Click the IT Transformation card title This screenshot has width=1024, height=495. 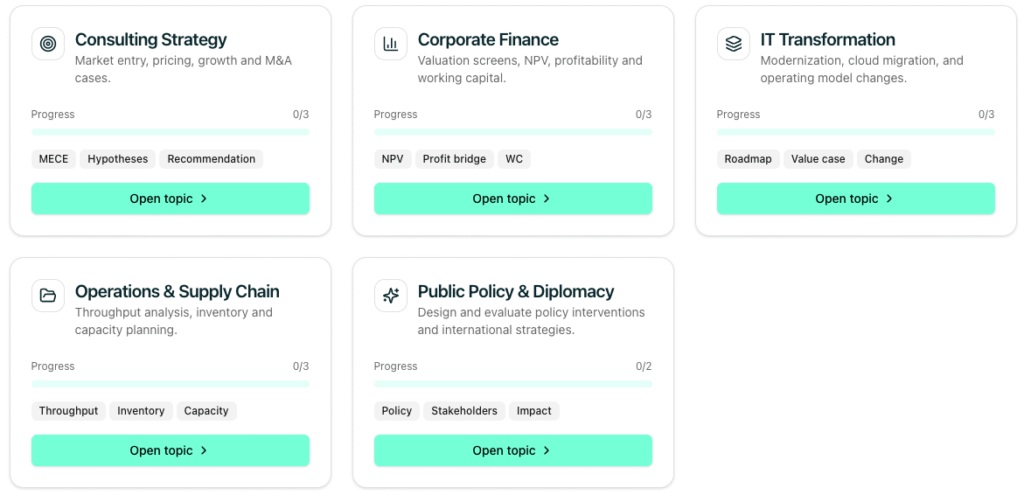coord(827,40)
